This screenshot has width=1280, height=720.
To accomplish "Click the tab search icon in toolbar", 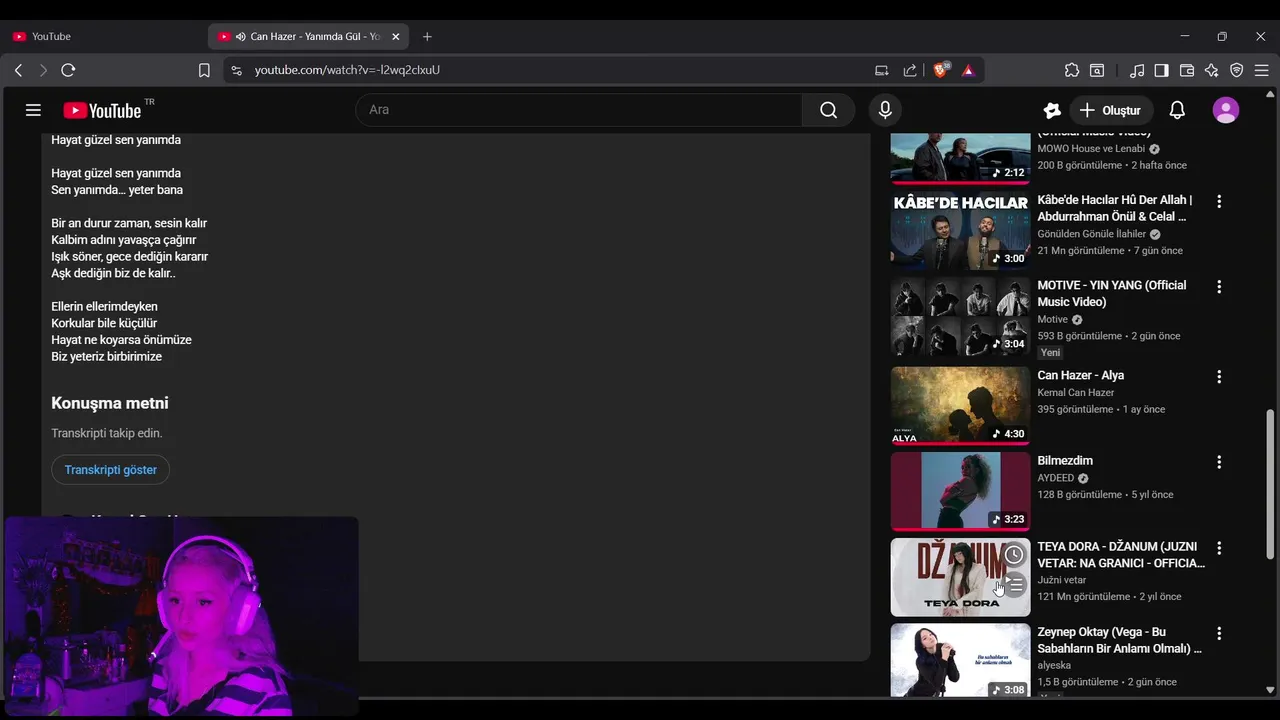I will 1097,70.
